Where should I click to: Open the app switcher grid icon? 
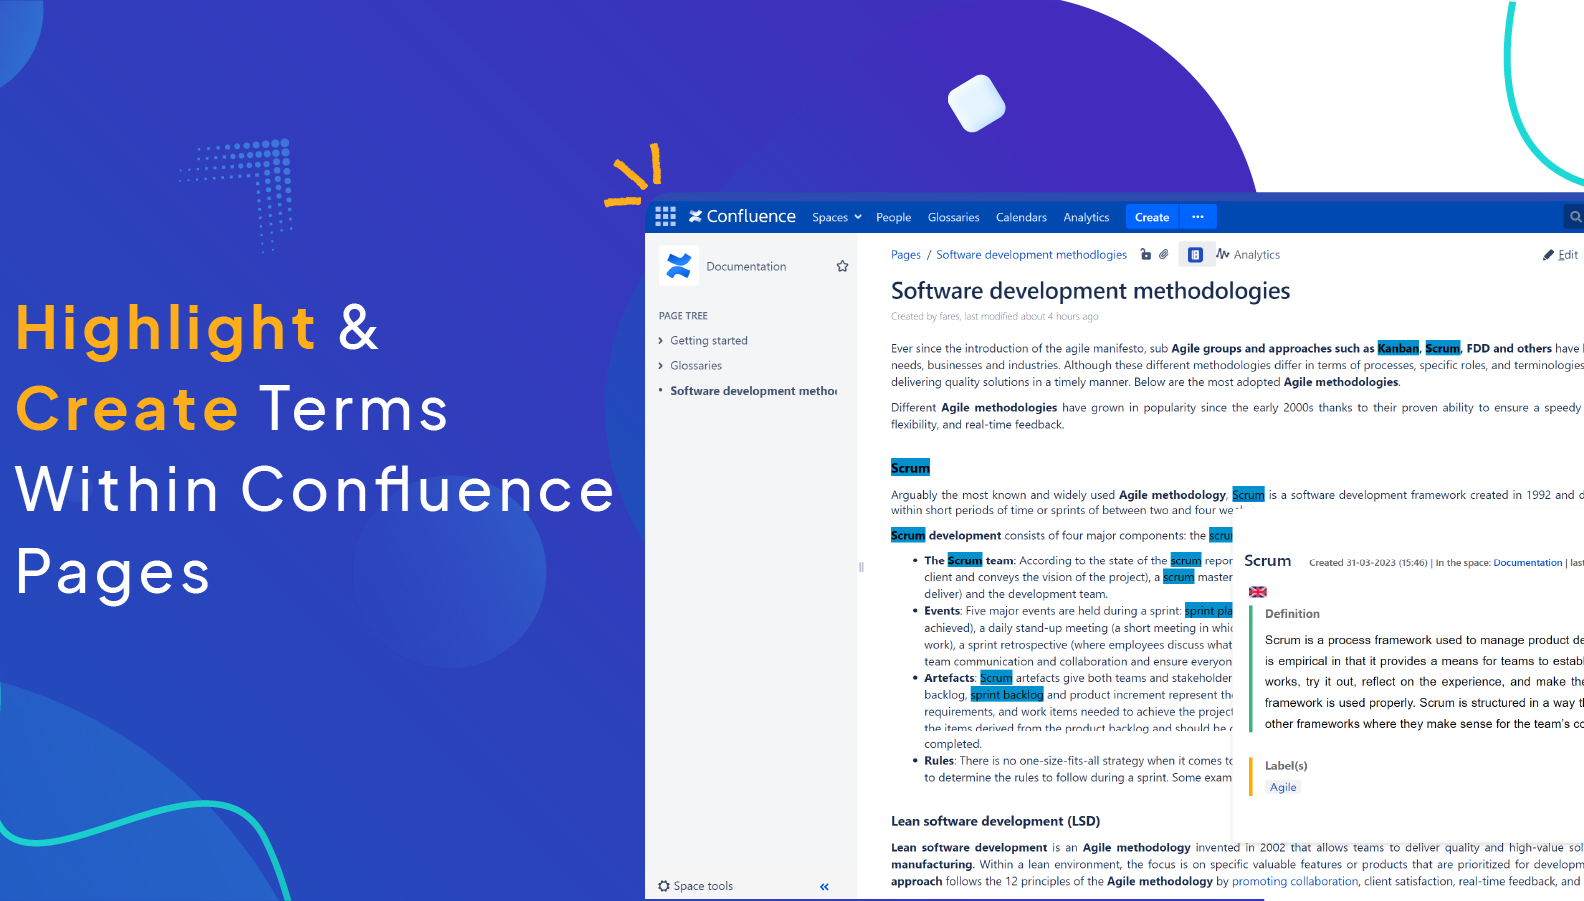click(x=665, y=216)
